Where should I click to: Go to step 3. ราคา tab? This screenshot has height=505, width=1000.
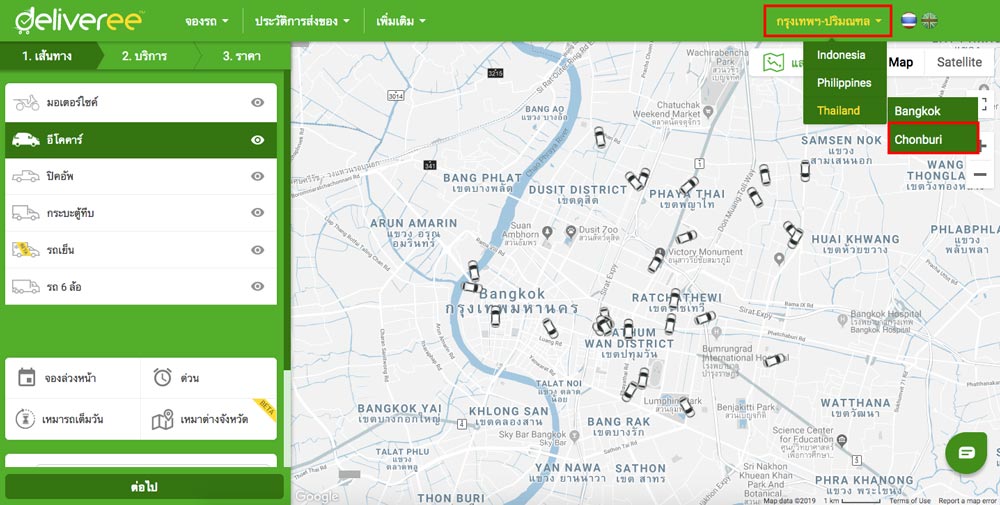coord(243,56)
